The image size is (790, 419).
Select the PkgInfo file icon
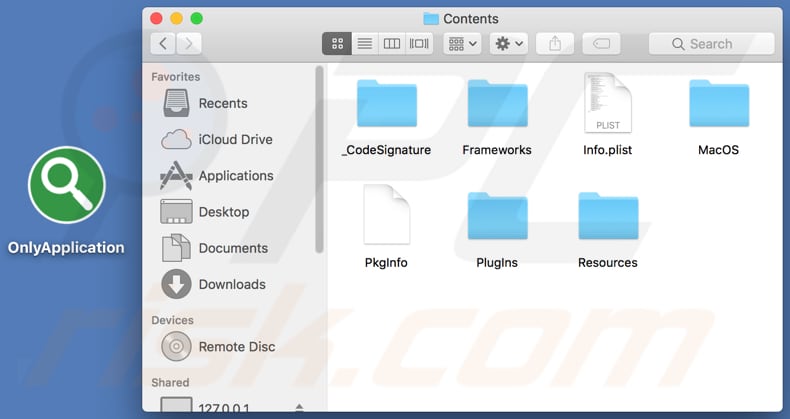click(x=386, y=215)
